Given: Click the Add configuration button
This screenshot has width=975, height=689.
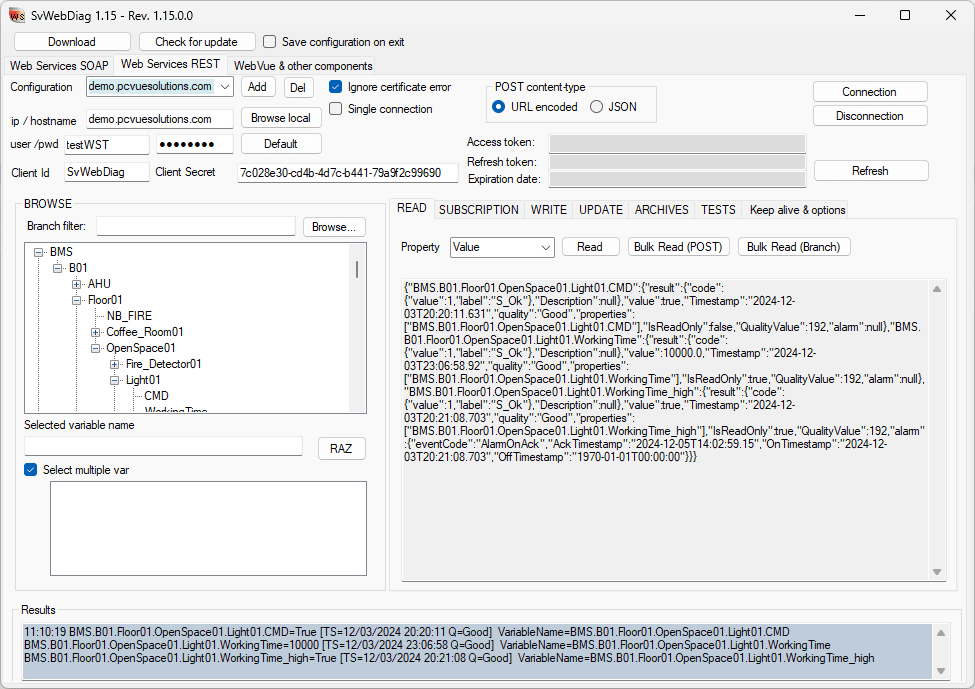Looking at the screenshot, I should [x=257, y=87].
